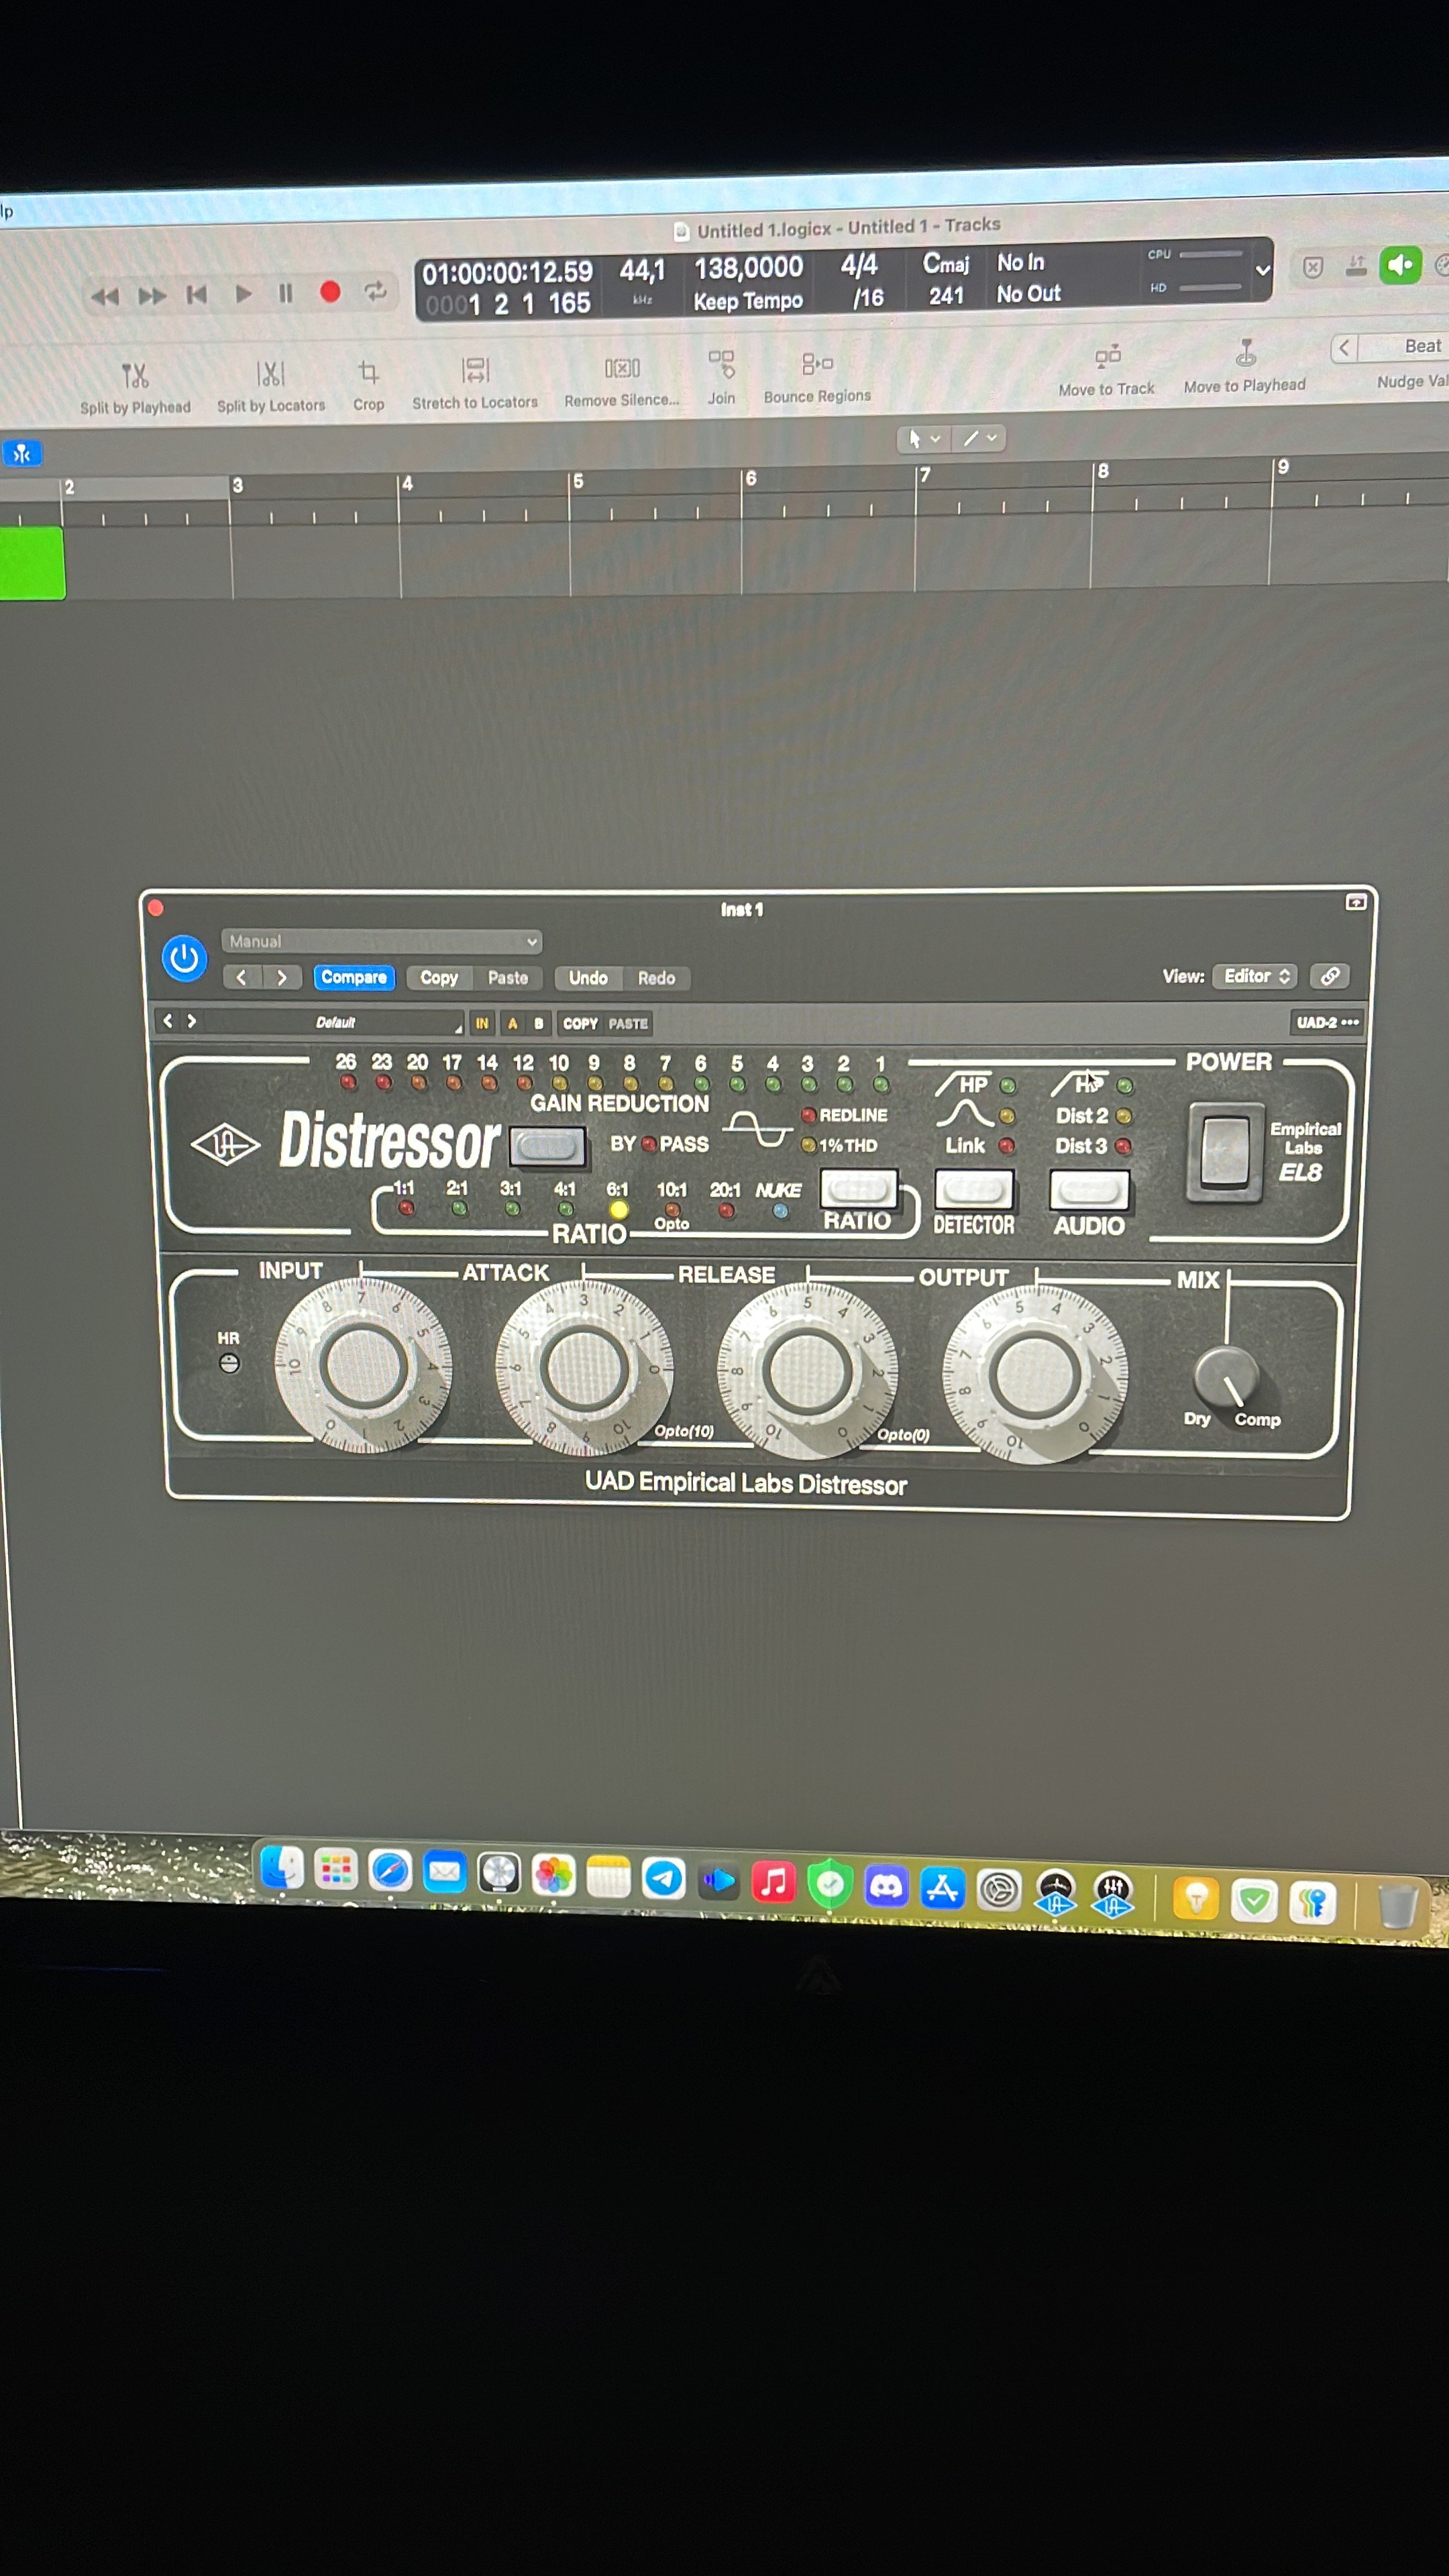Click the plugin link chain icon
This screenshot has width=1449, height=2576.
coord(1329,976)
